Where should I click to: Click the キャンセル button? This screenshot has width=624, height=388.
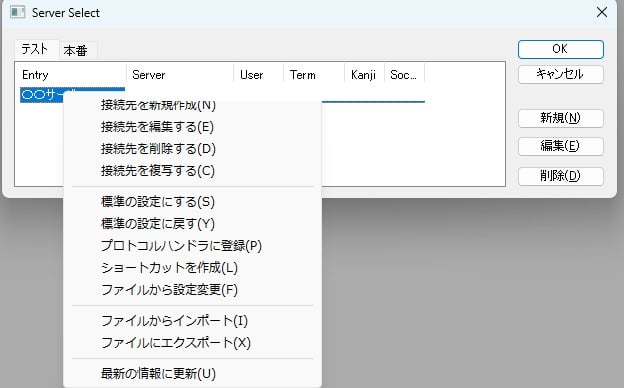coord(560,74)
